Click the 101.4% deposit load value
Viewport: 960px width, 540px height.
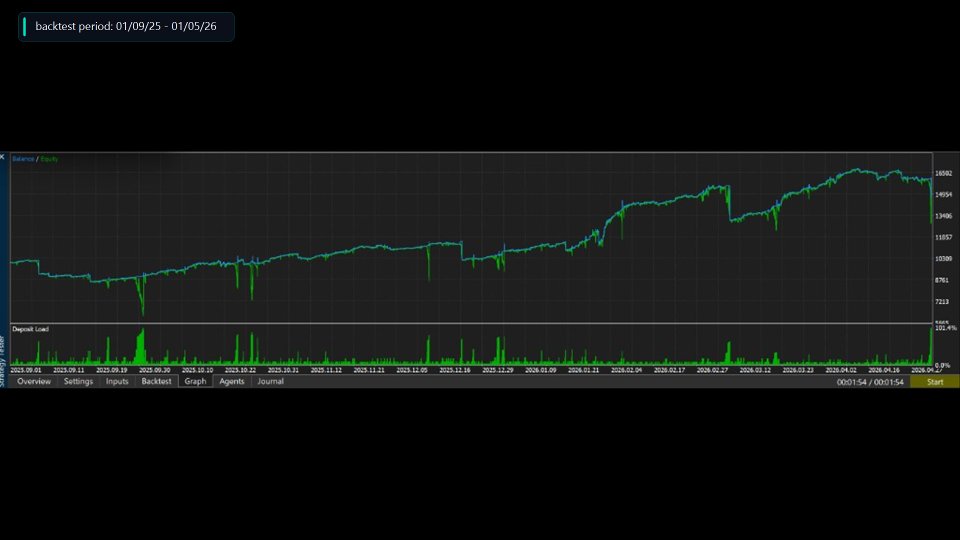click(x=946, y=328)
